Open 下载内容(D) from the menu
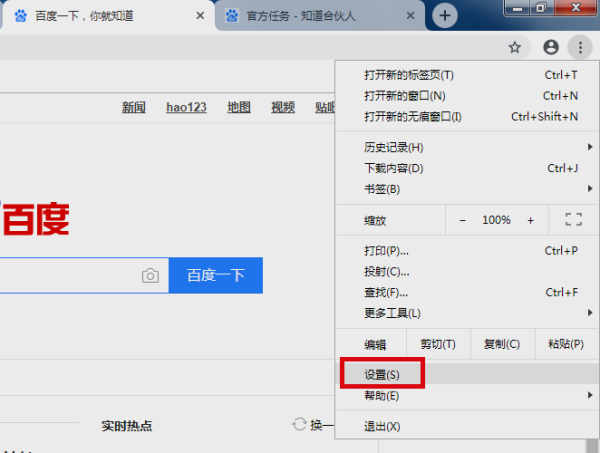 [x=467, y=168]
